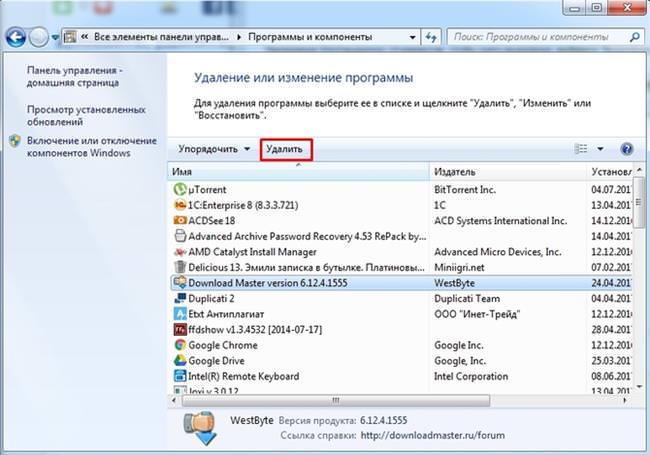Click the change view icon
This screenshot has width=650, height=455.
[580, 148]
